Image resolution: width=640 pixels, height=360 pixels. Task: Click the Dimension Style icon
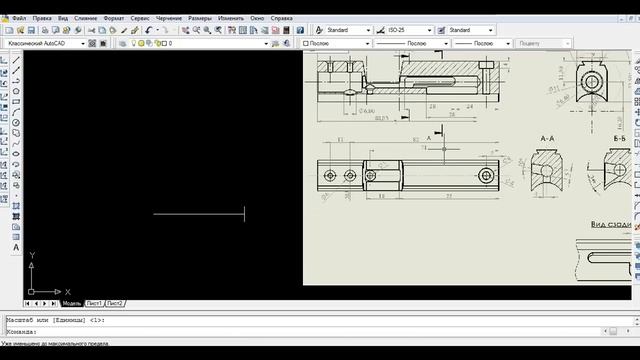click(380, 30)
